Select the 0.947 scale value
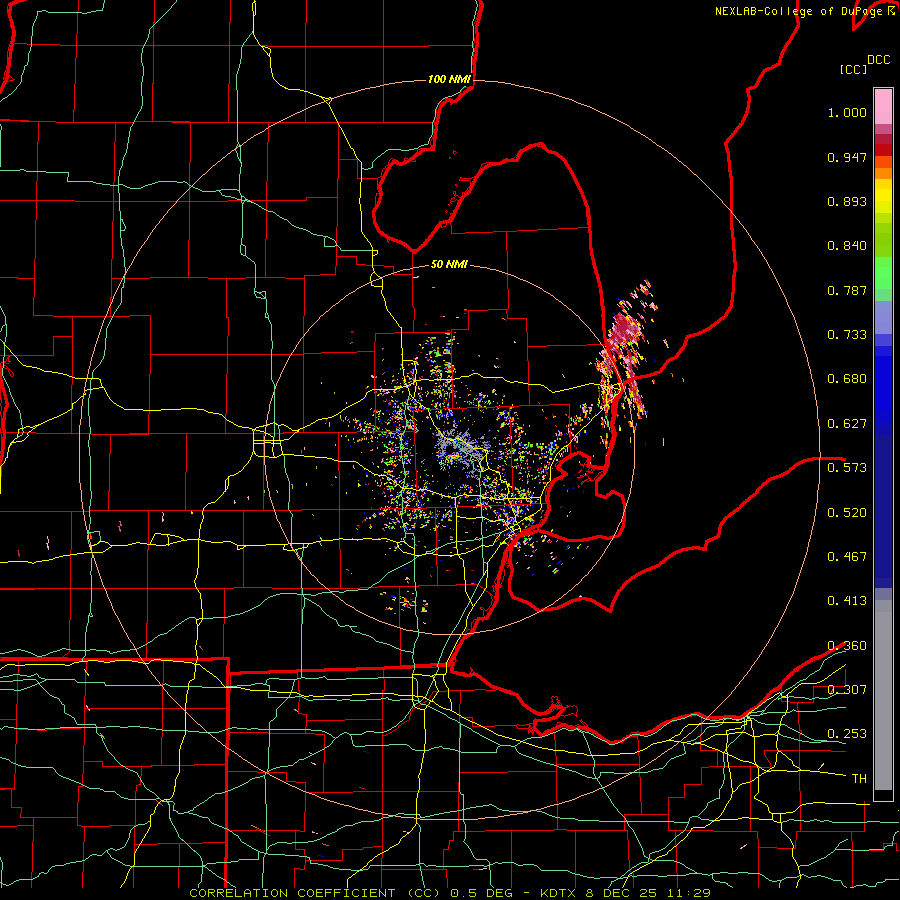The height and width of the screenshot is (900, 900). point(847,157)
